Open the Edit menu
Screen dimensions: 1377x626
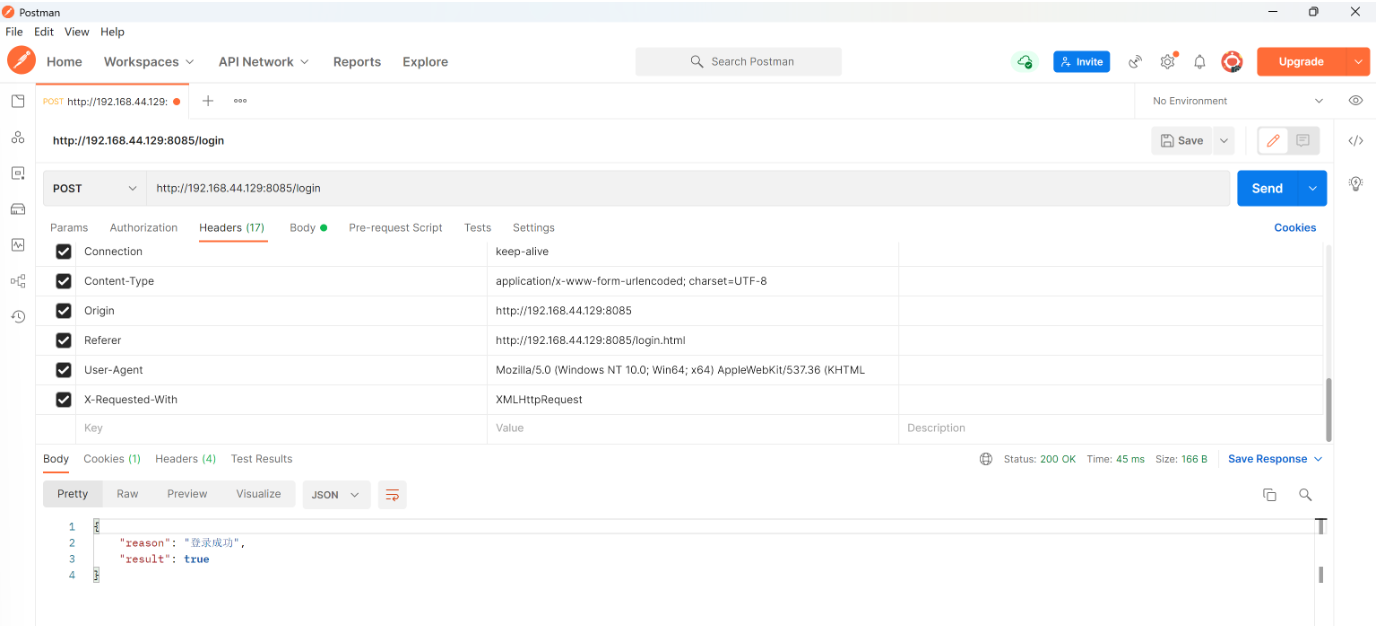[44, 32]
